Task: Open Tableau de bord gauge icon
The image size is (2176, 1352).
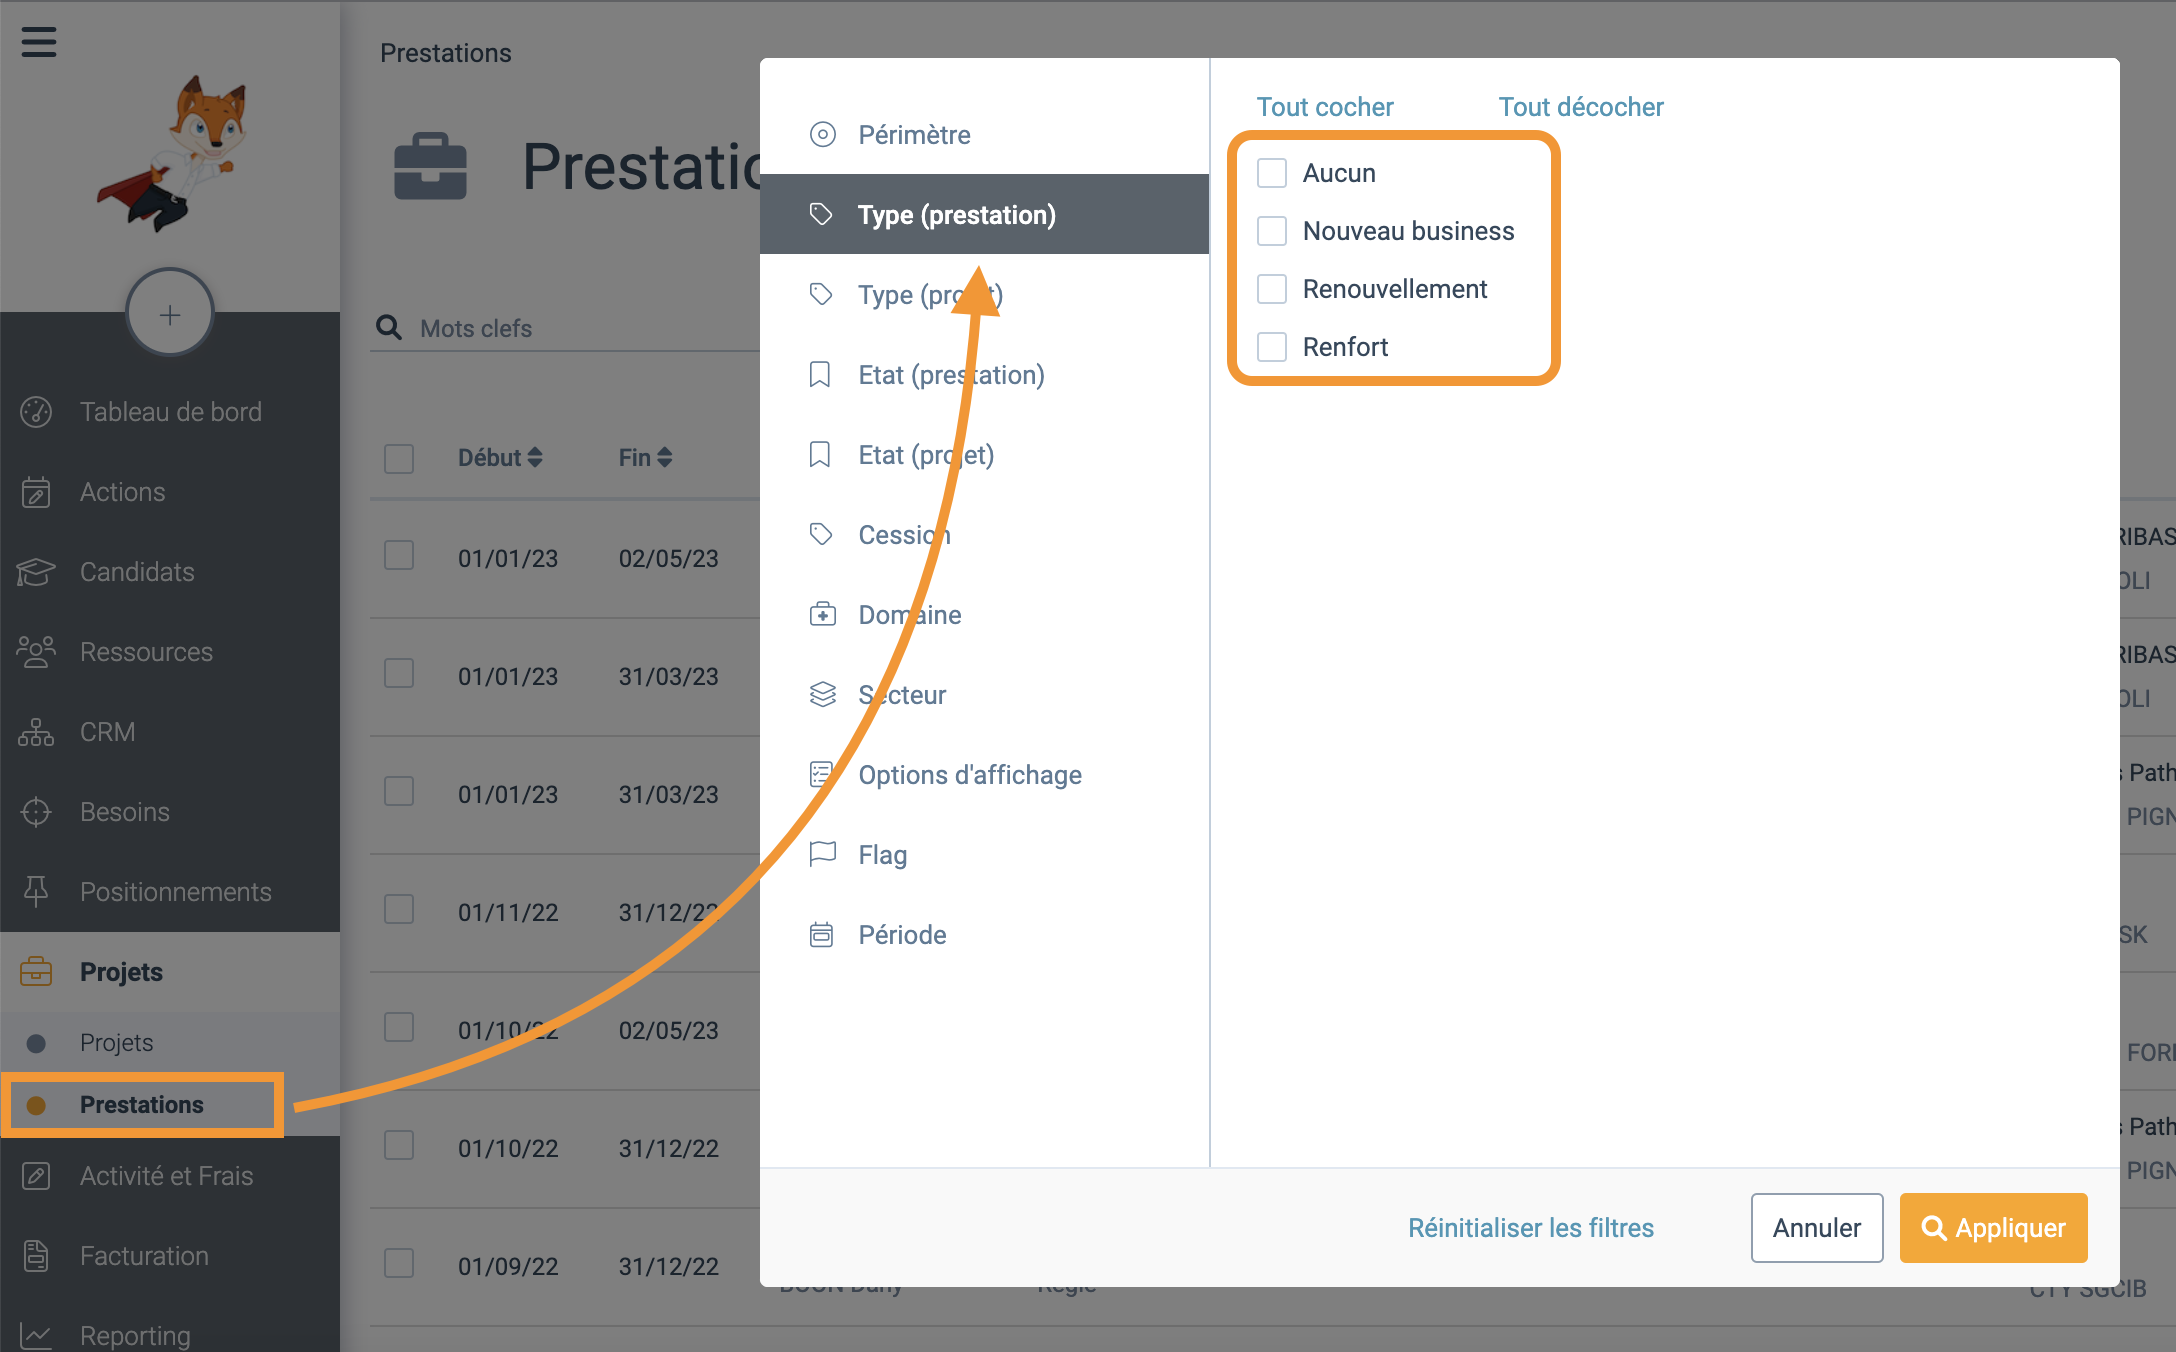Action: 36,412
